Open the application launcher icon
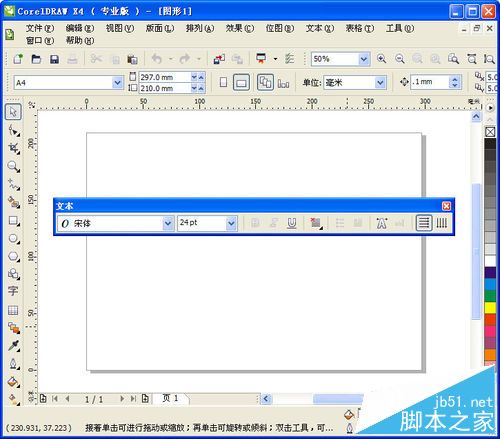Screen dimensions: 500x439 coord(261,58)
